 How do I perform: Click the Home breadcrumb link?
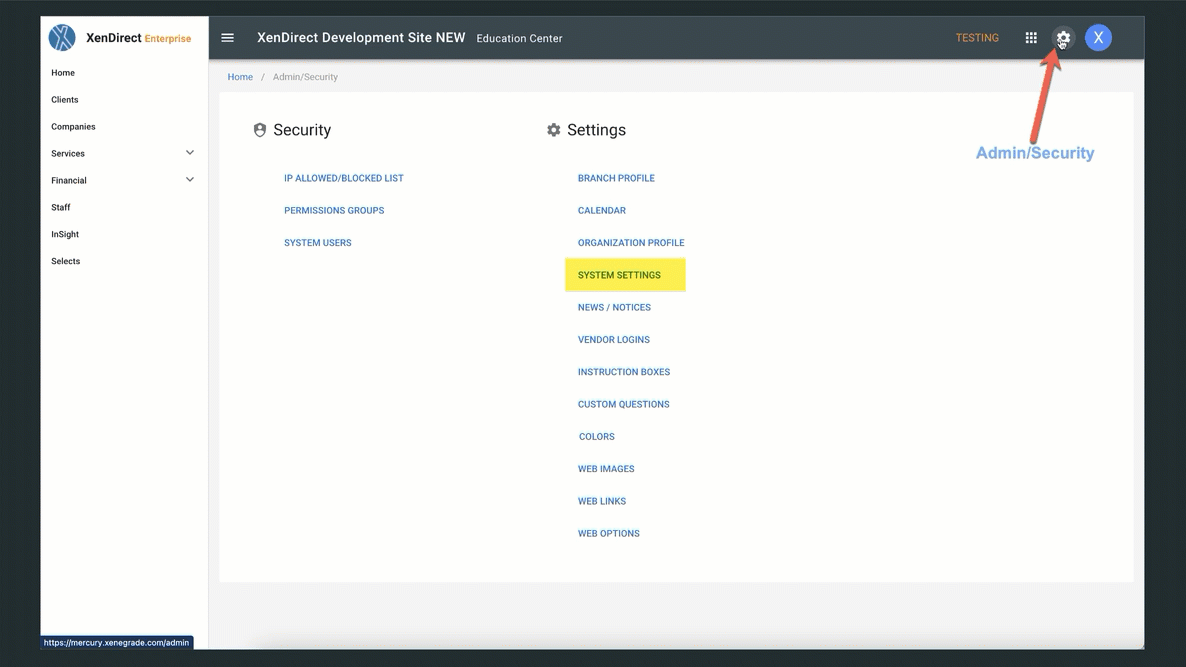(x=240, y=77)
